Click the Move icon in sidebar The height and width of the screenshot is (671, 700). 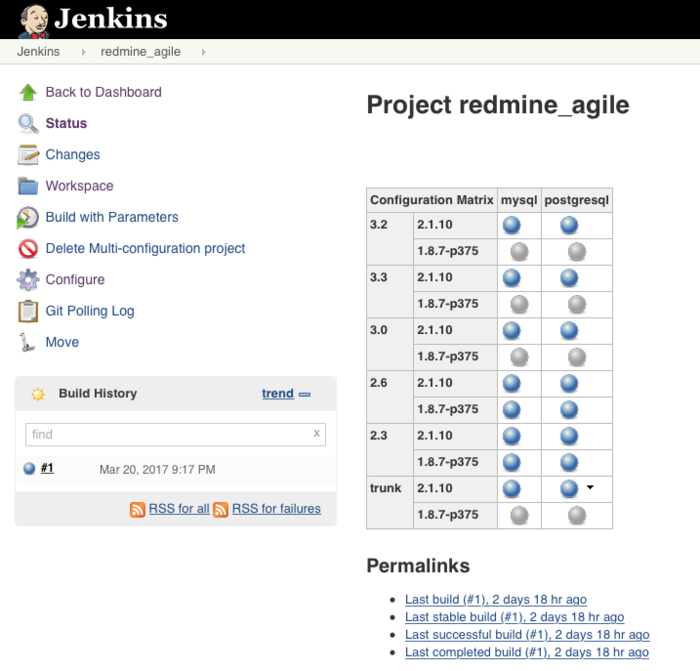click(x=28, y=342)
